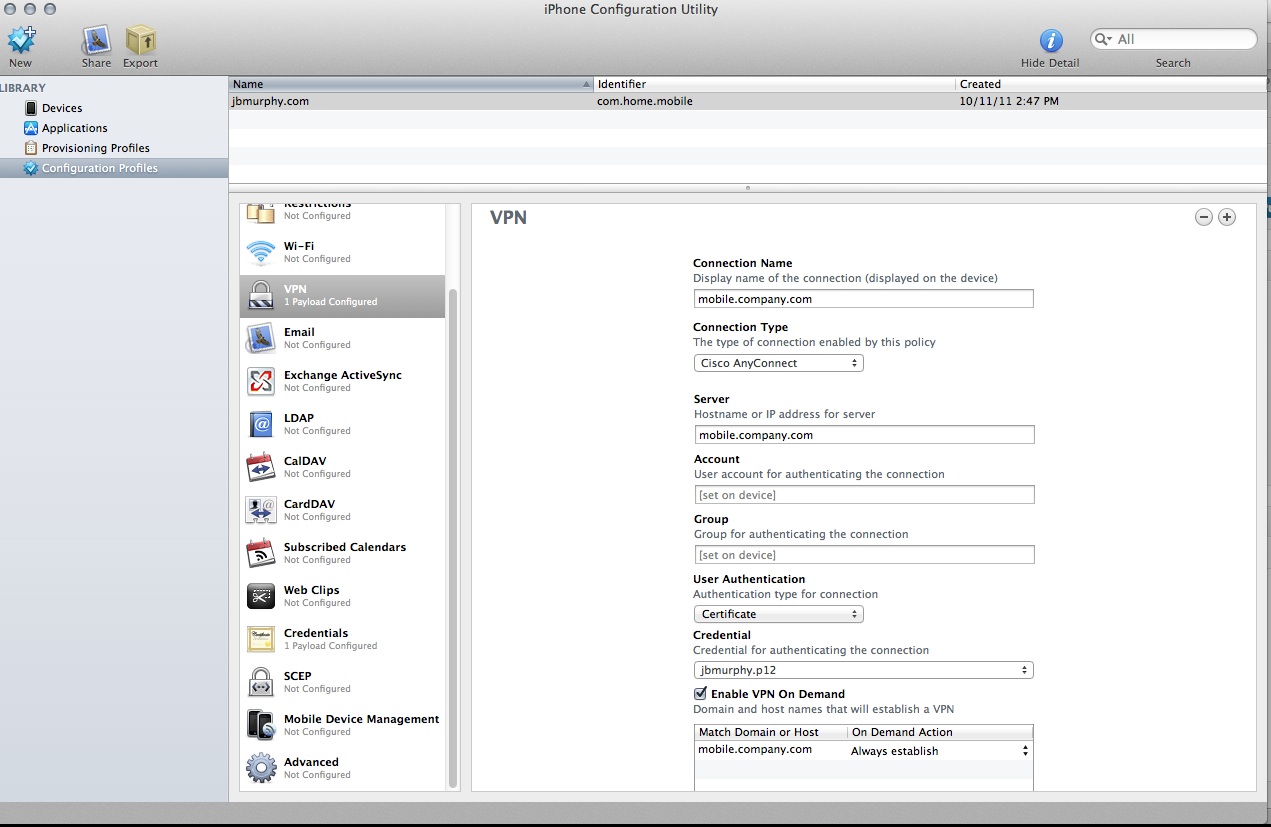Select Devices in the Library sidebar
Screen dimensions: 1271x827
coord(62,108)
